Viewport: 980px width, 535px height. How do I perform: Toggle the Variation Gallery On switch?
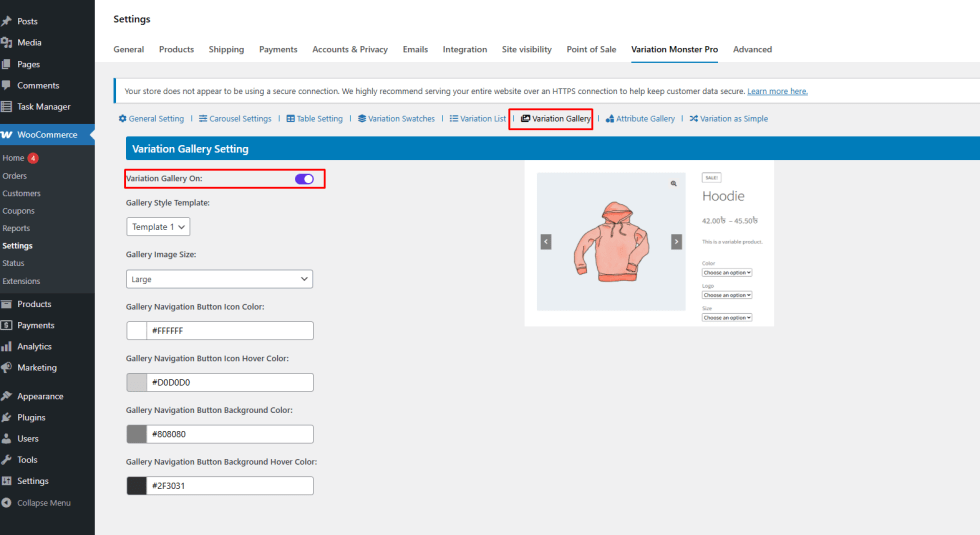pos(304,179)
